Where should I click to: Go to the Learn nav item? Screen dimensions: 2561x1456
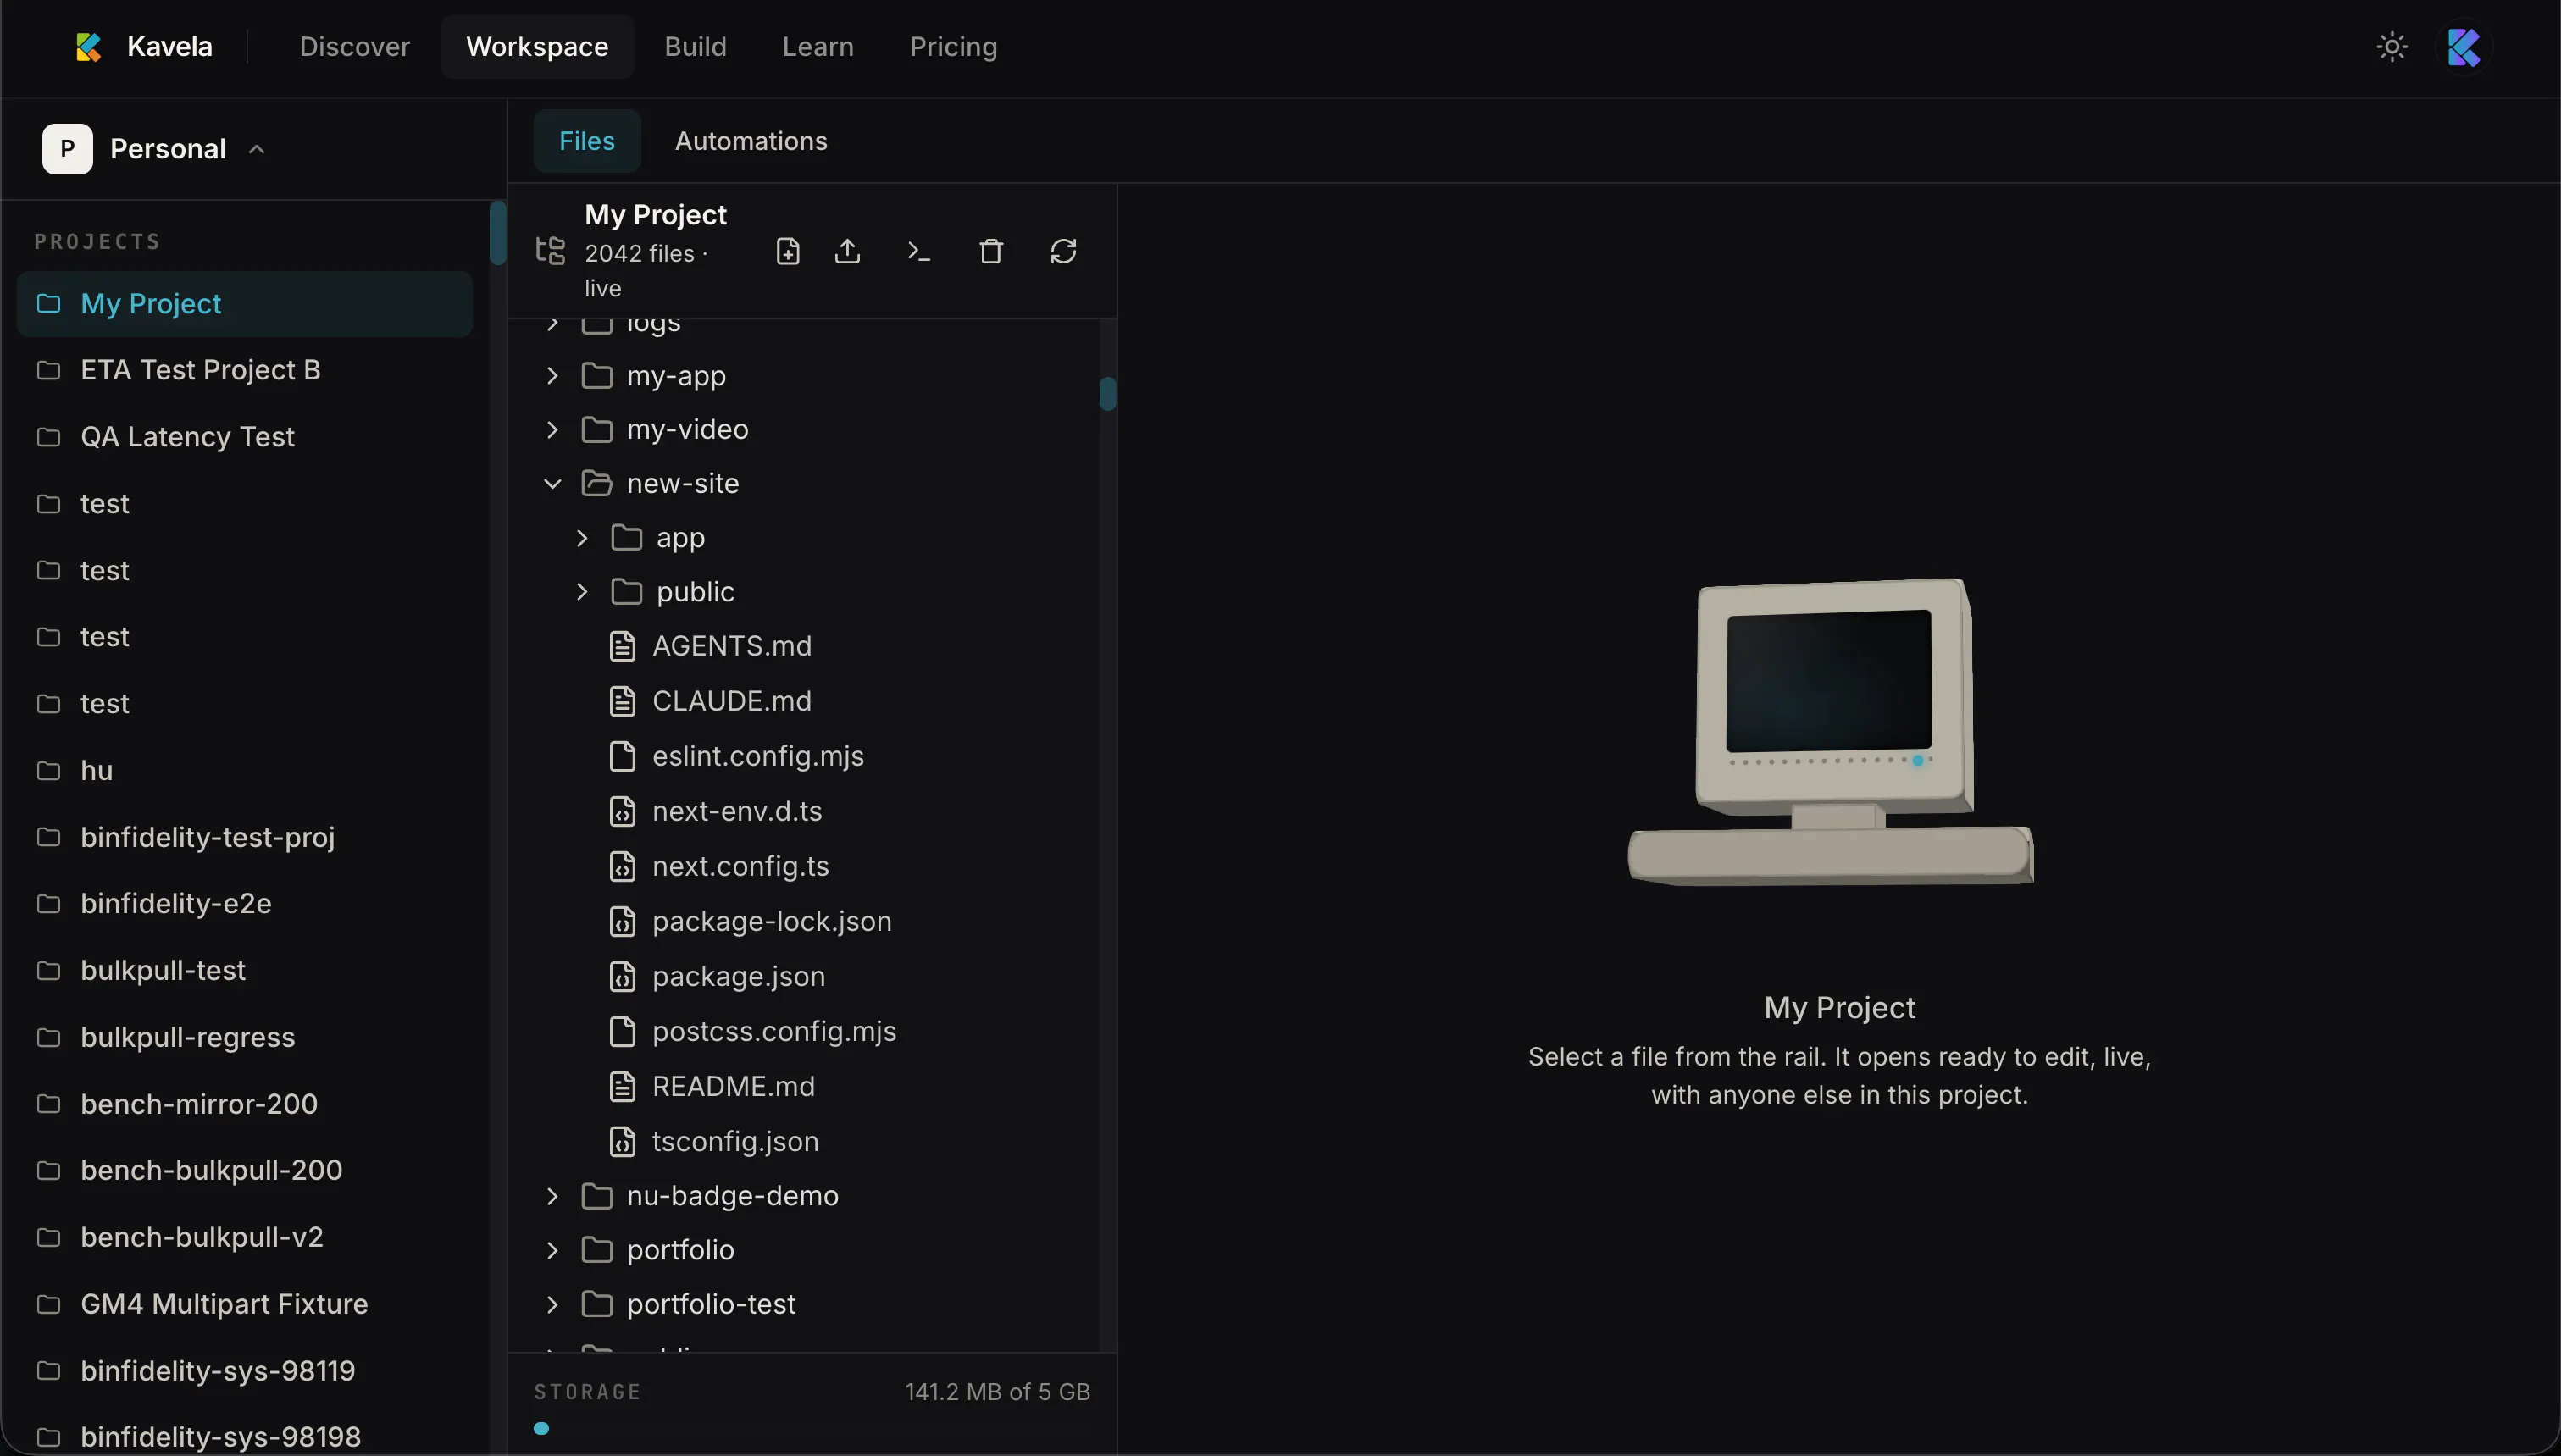point(817,47)
